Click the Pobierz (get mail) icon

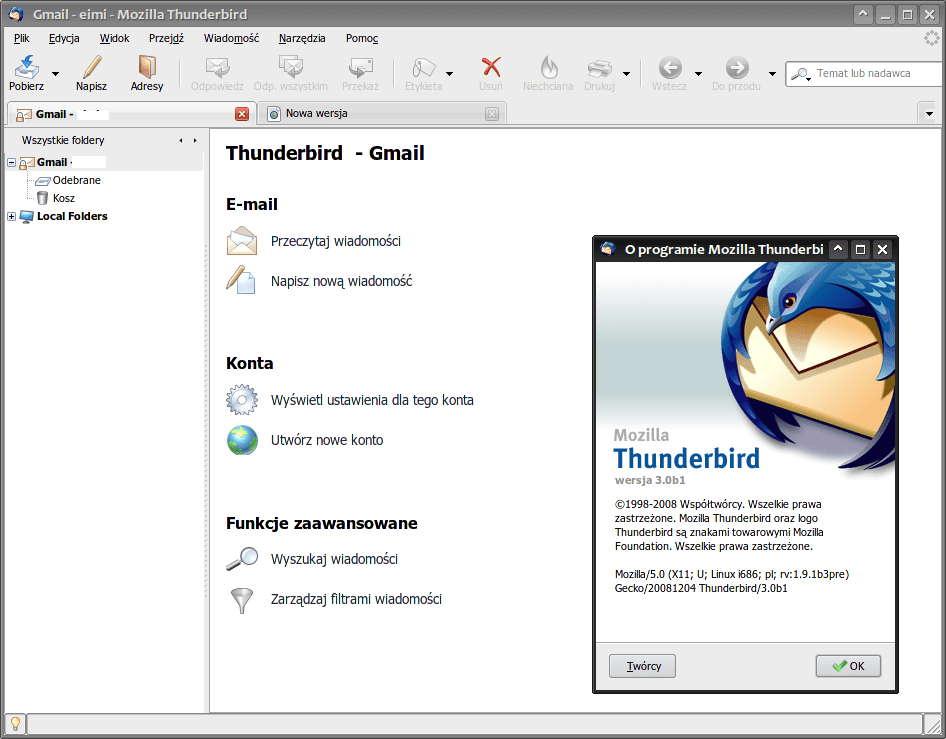(27, 67)
